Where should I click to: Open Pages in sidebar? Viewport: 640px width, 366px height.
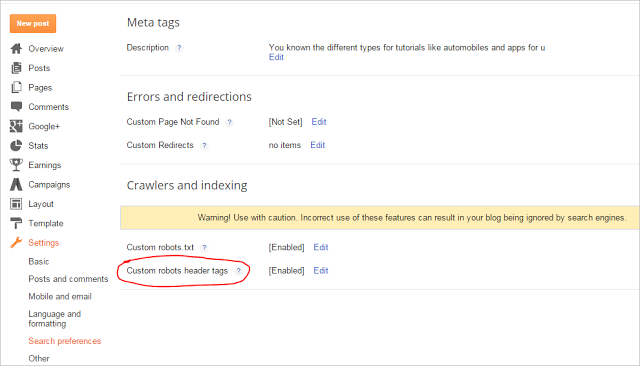point(40,88)
